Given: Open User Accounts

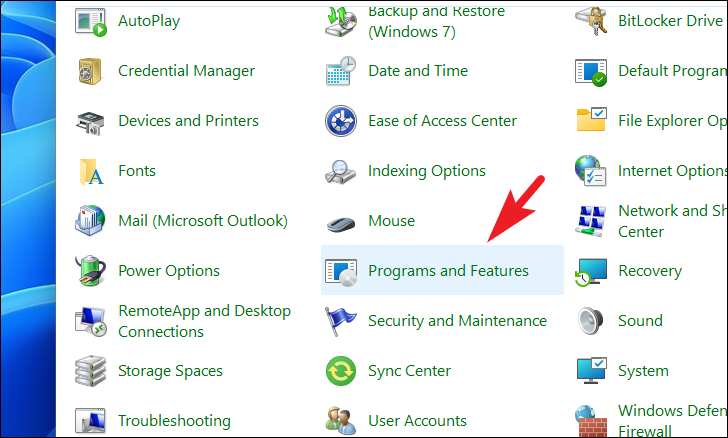Looking at the screenshot, I should 417,421.
